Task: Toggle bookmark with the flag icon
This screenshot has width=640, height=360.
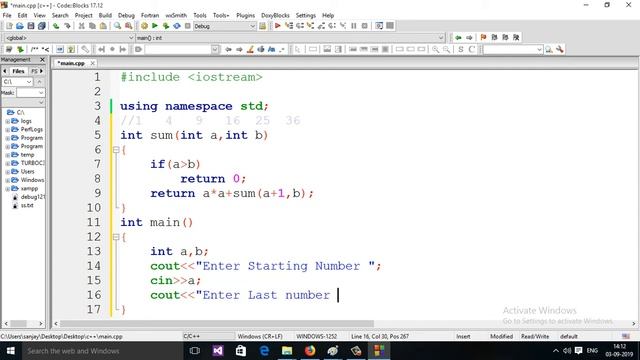Action: (x=484, y=38)
